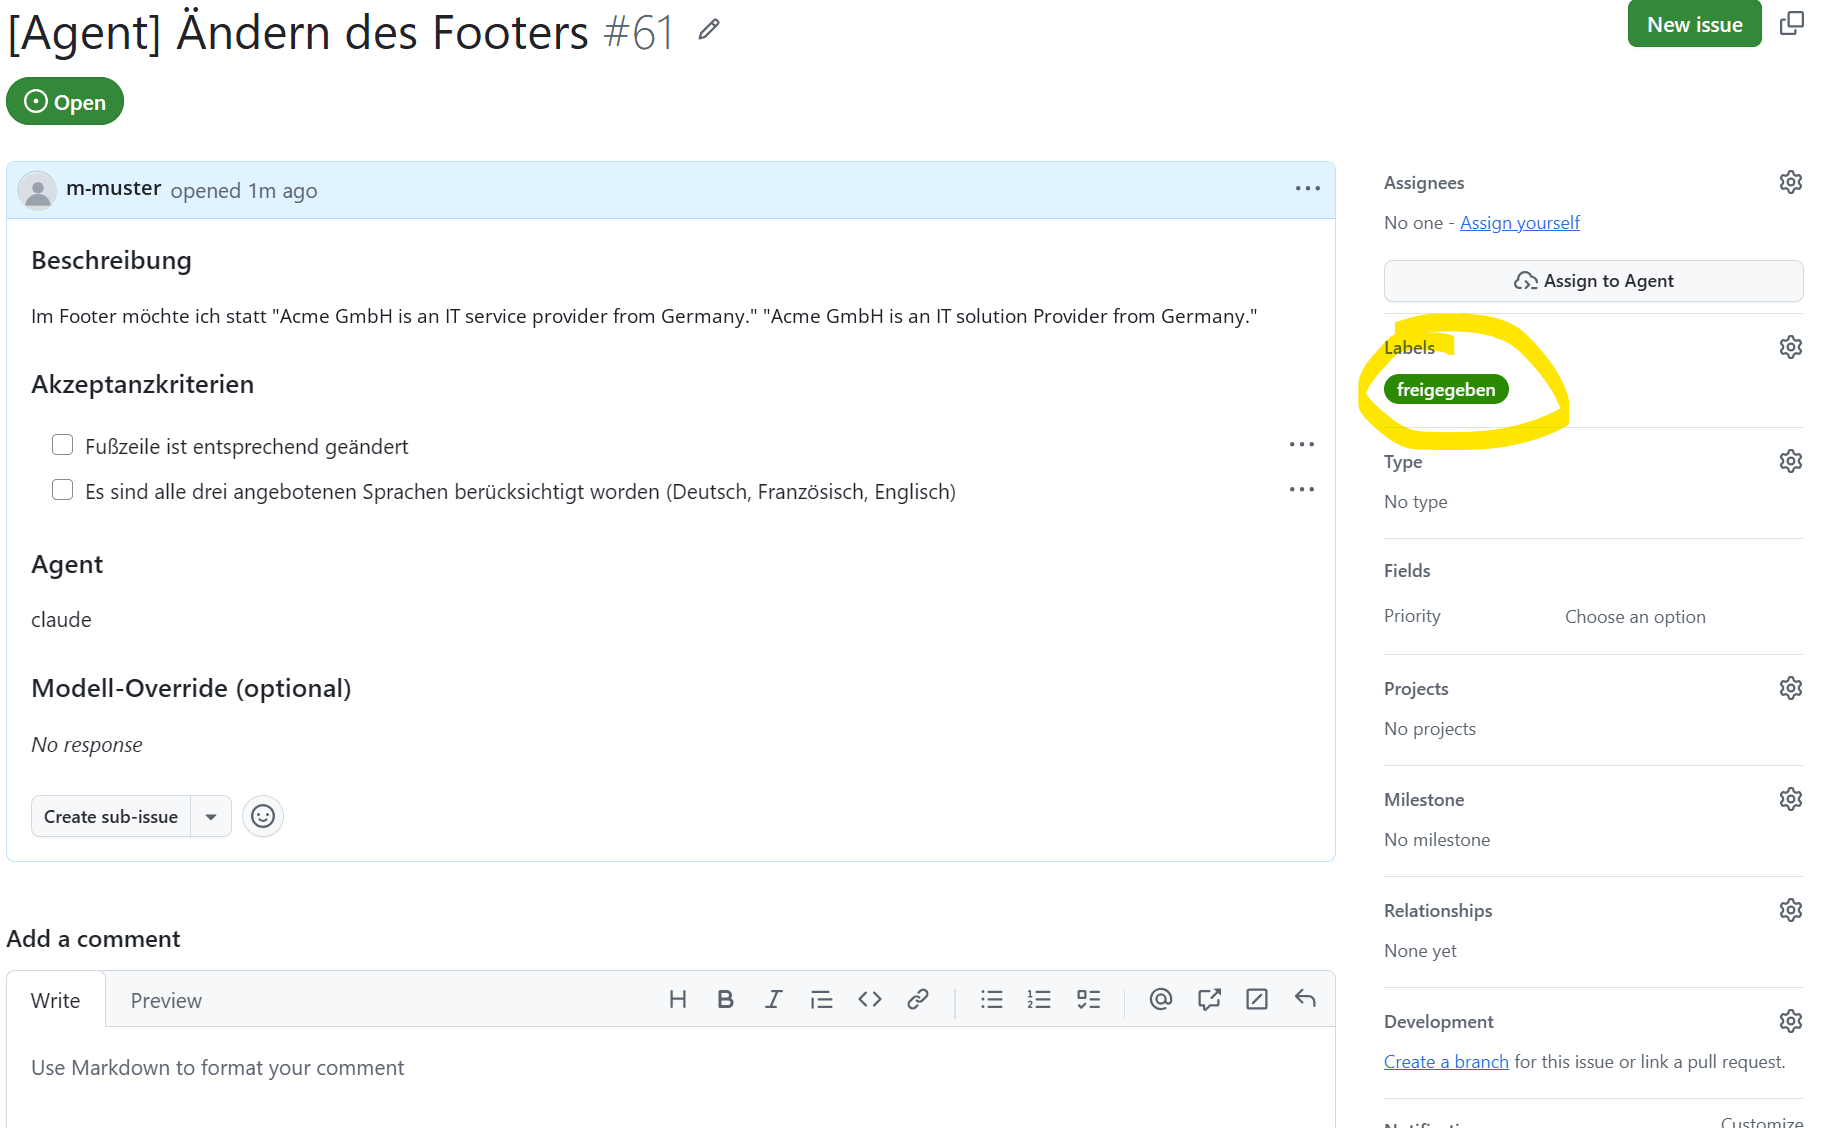Image resolution: width=1837 pixels, height=1128 pixels.
Task: Click the 'None yet' relationships text
Action: tap(1420, 951)
